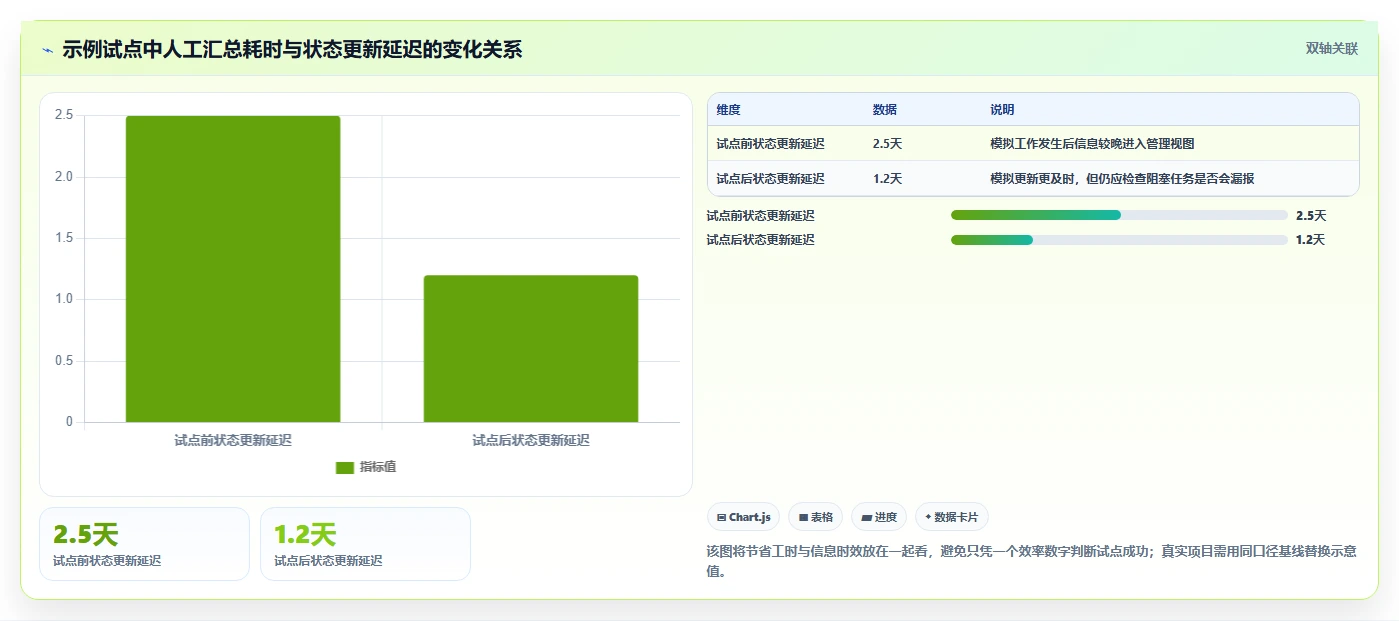Viewport: 1399px width, 621px height.
Task: Click the 试点后状态更新延迟 progress bar
Action: [1119, 240]
